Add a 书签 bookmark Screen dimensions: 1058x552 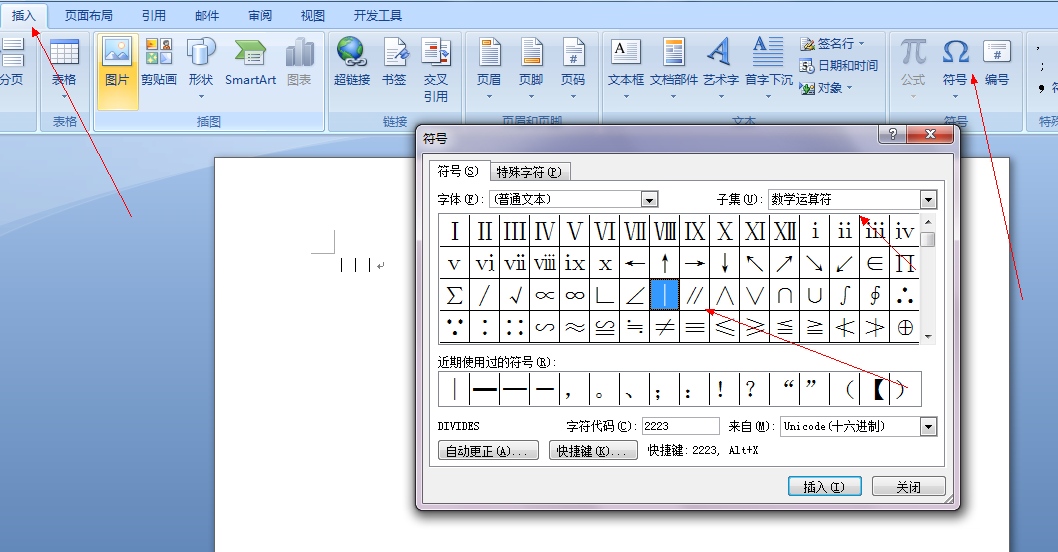coord(394,62)
